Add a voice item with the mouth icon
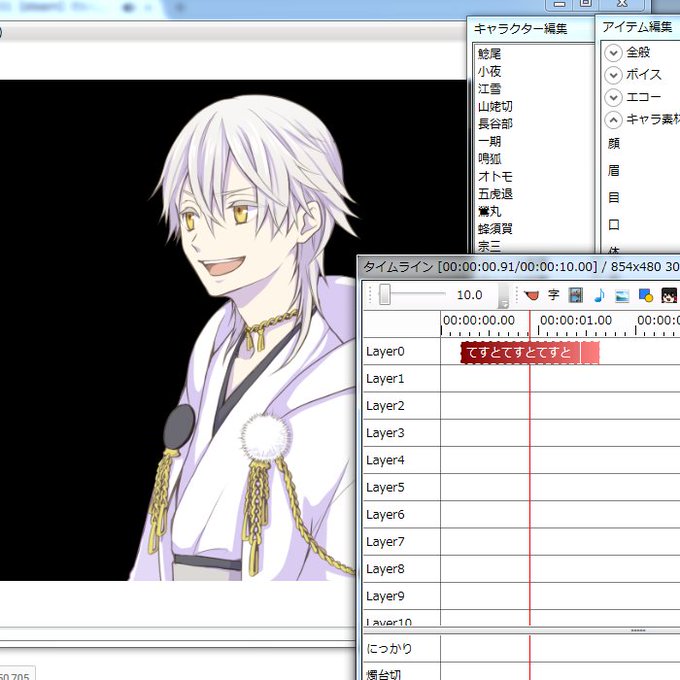Image resolution: width=680 pixels, height=680 pixels. (531, 296)
